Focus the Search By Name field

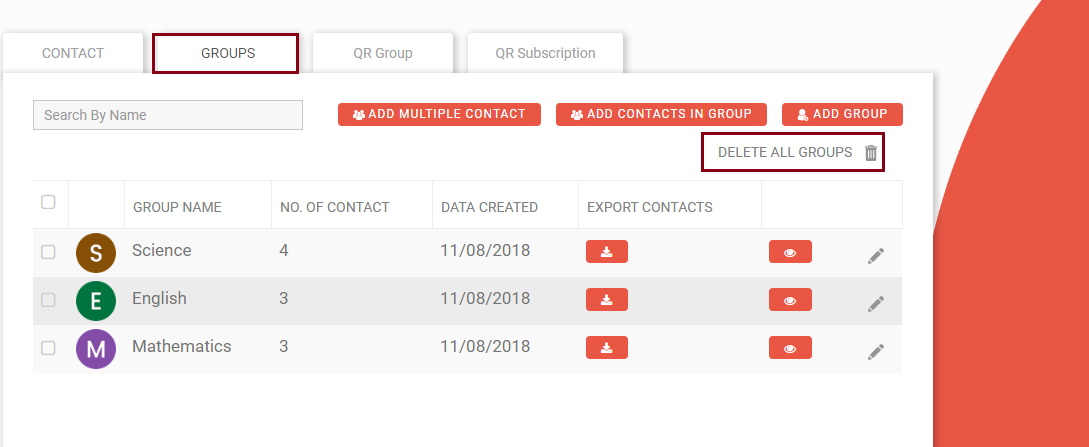pyautogui.click(x=168, y=115)
